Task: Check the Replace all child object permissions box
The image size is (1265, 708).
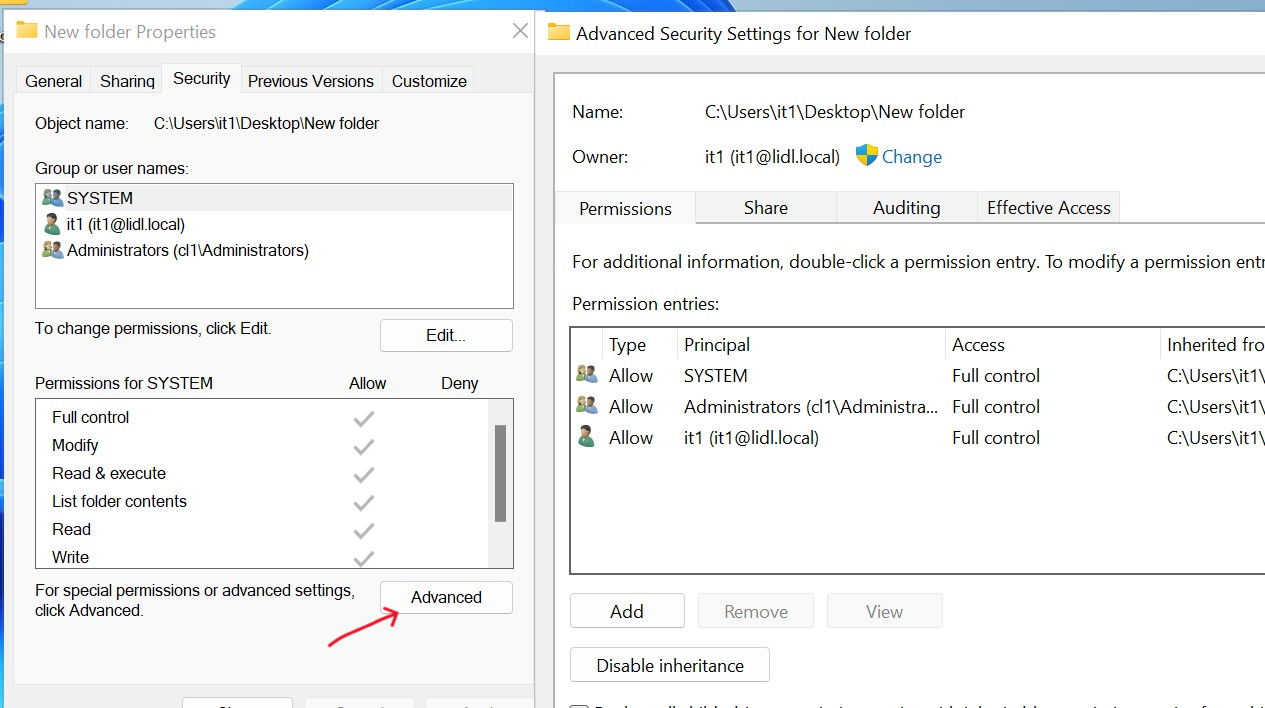Action: pyautogui.click(x=578, y=705)
